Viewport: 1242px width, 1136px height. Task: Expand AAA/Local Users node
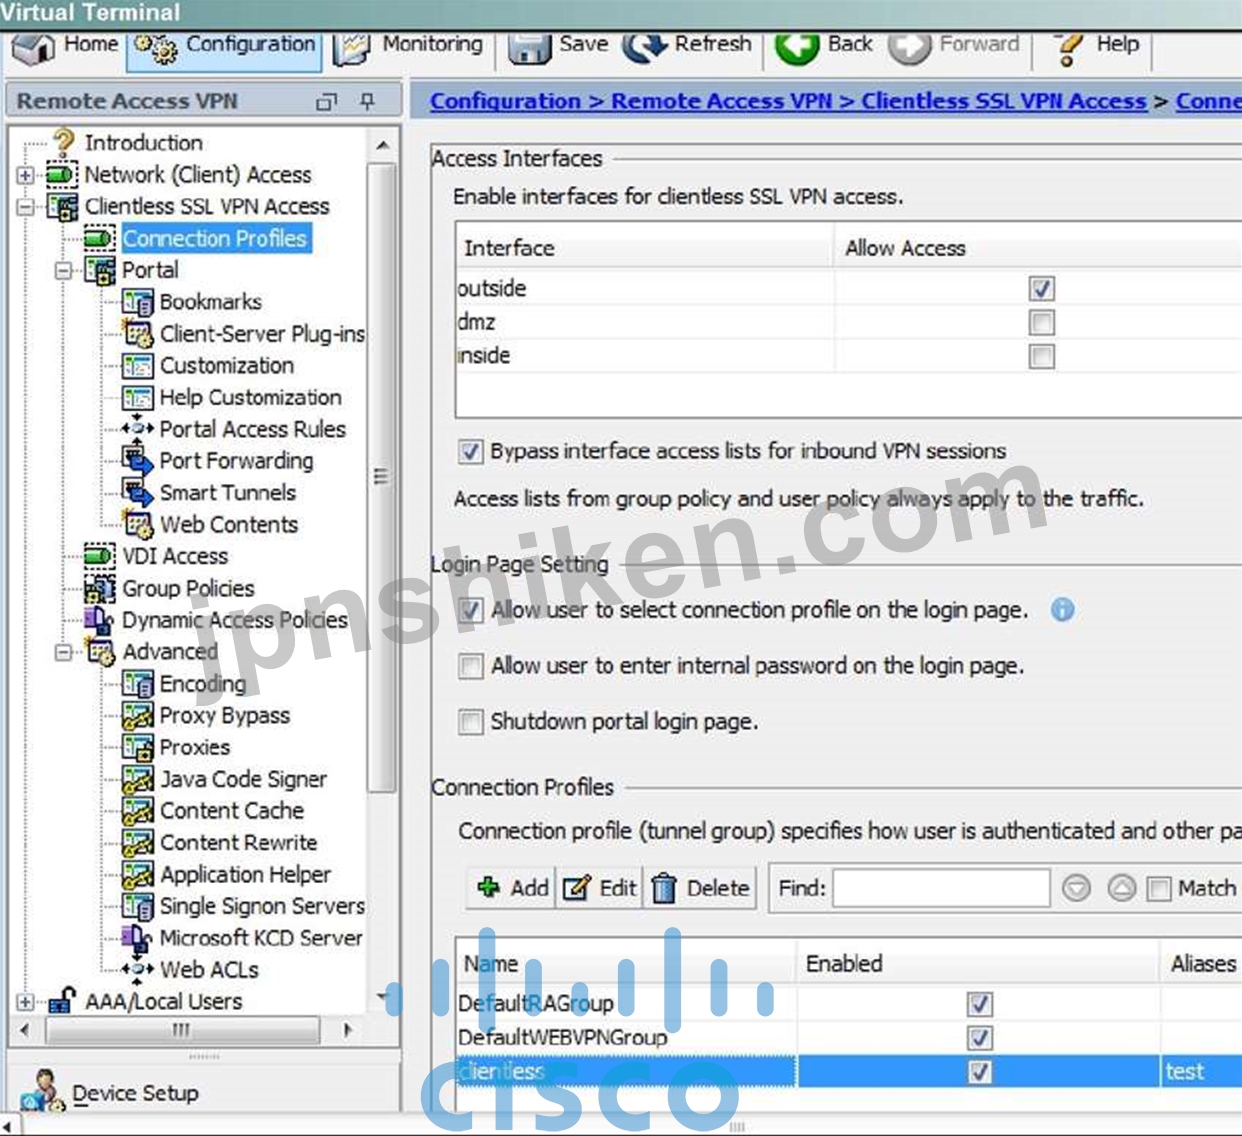click(25, 1001)
